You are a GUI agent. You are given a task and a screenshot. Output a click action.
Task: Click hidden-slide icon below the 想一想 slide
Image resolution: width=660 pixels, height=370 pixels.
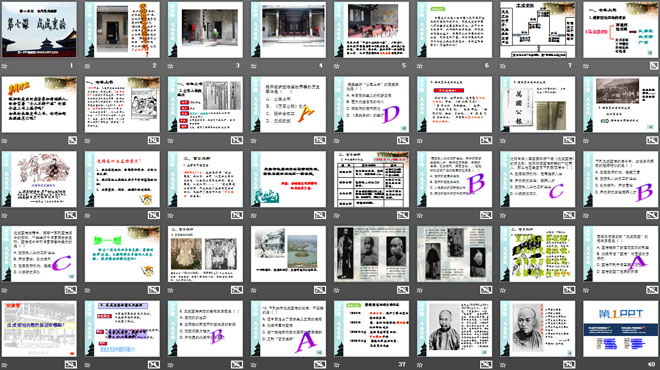[153, 290]
